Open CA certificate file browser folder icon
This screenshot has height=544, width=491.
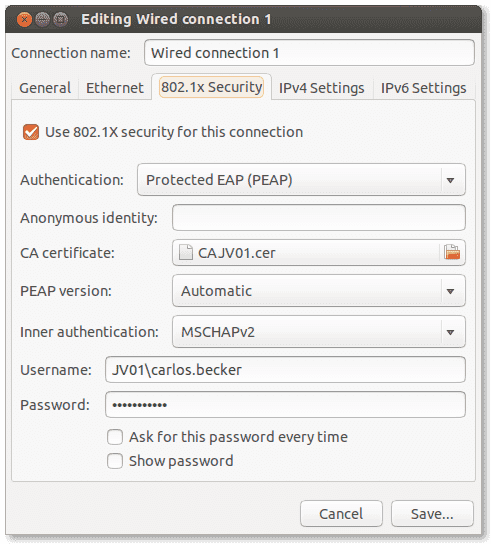coord(452,252)
